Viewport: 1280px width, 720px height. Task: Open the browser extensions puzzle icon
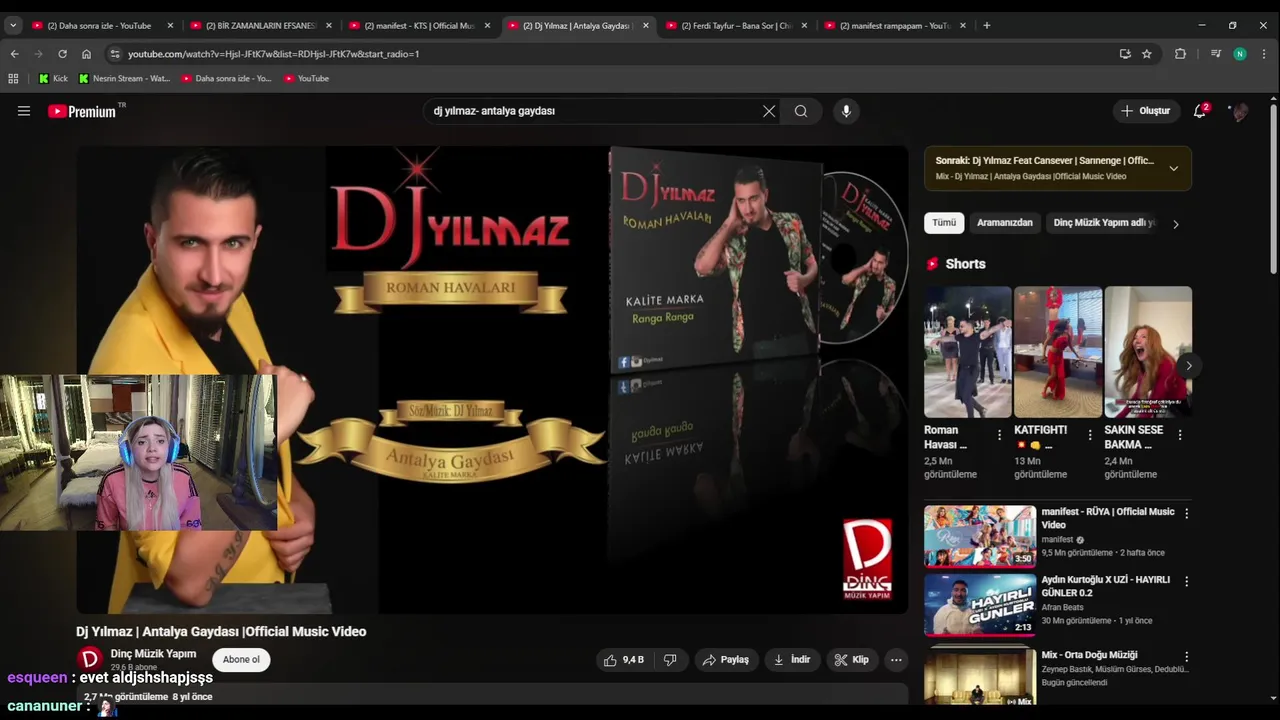click(1180, 54)
